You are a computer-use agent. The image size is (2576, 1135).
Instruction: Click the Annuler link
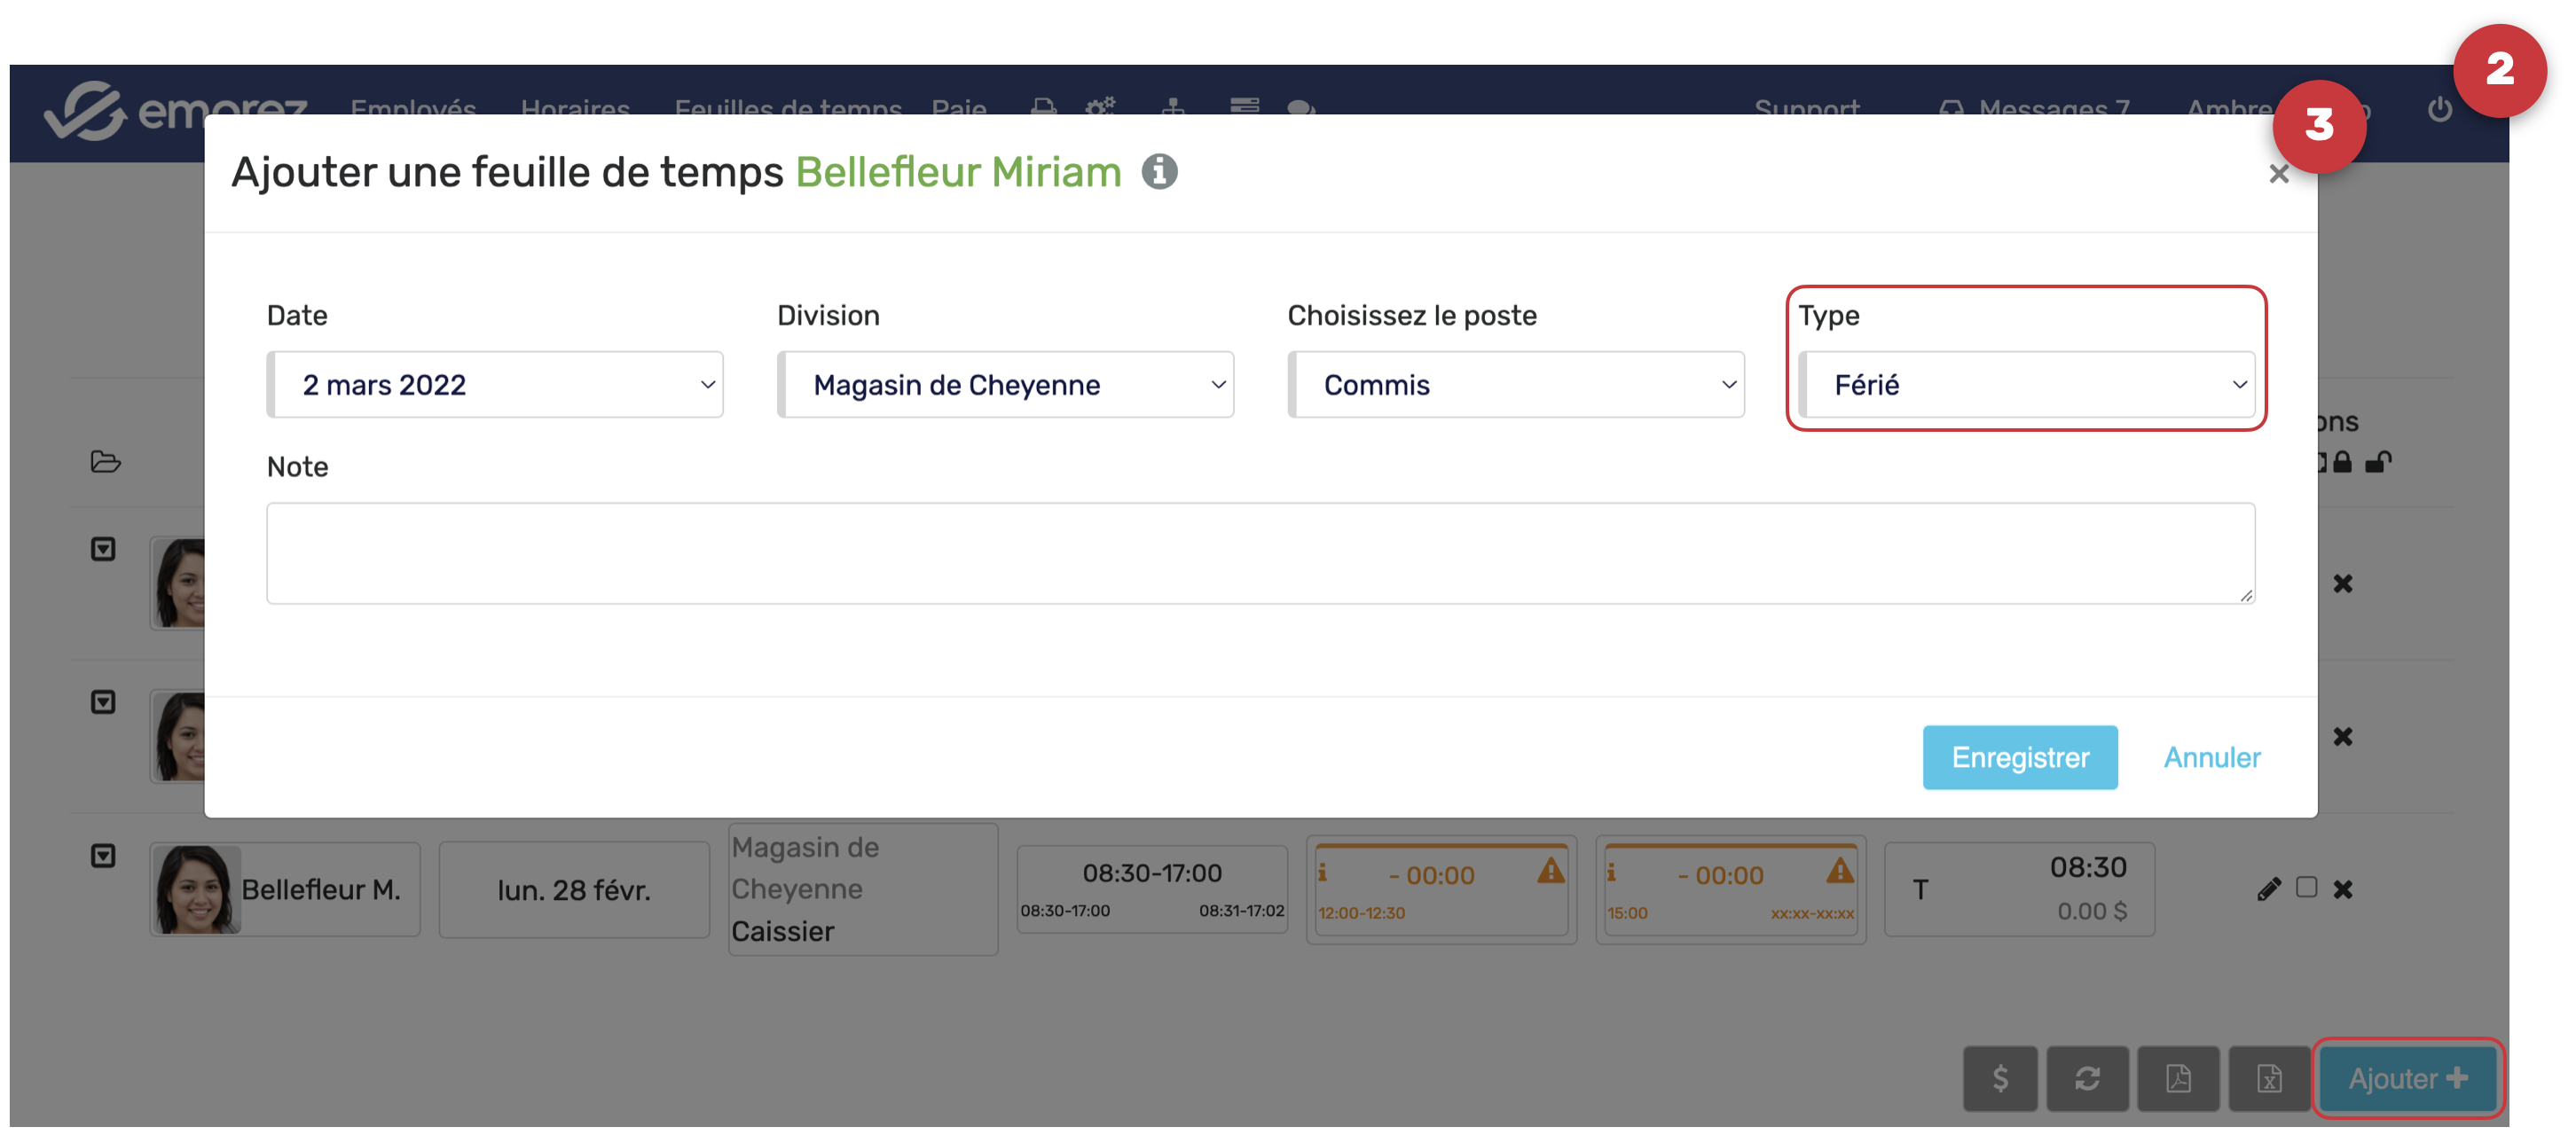2211,757
